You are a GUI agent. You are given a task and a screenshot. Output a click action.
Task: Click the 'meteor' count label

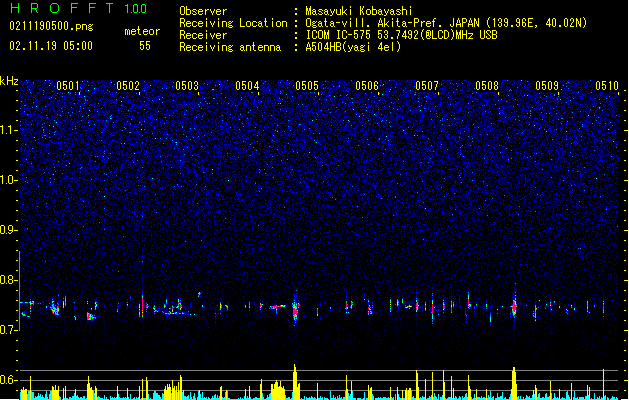click(142, 31)
